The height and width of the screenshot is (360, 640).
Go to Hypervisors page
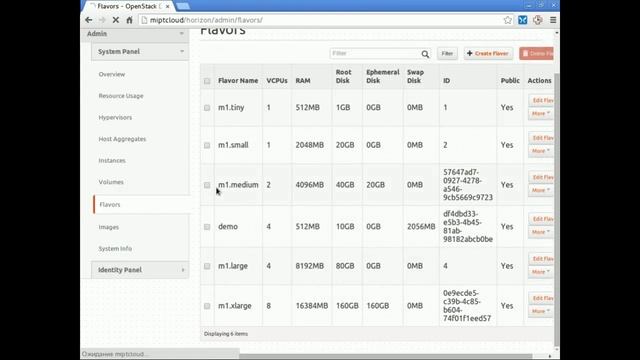pos(115,118)
